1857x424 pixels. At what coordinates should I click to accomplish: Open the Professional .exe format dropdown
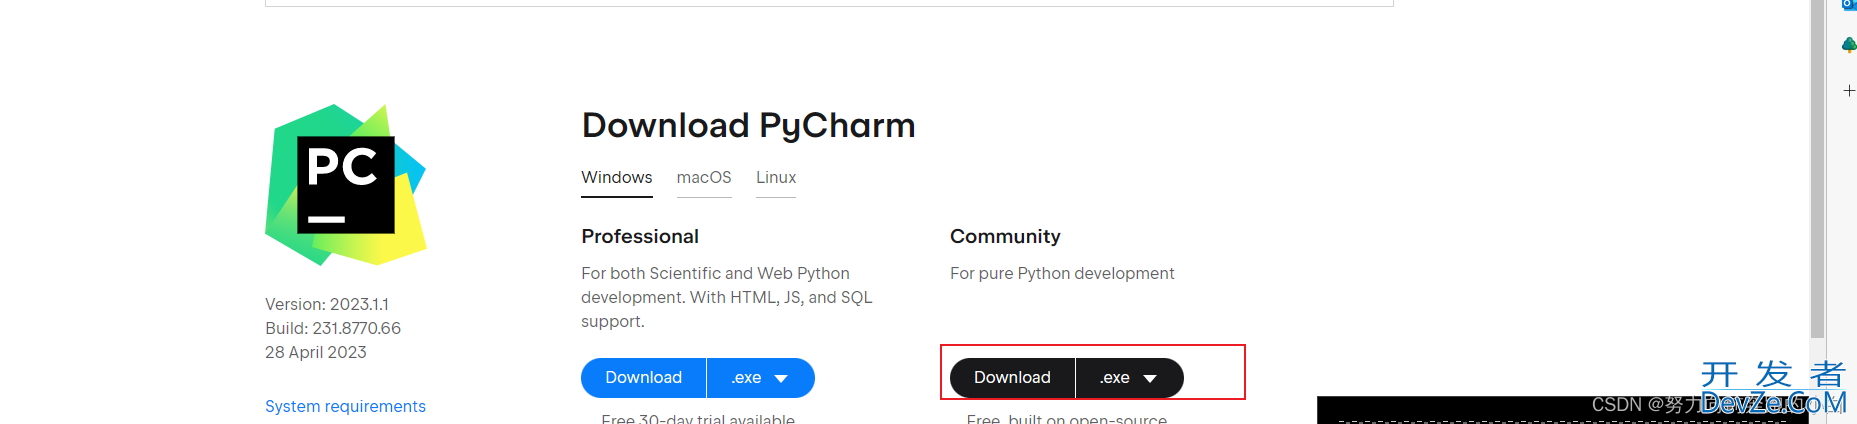click(761, 378)
